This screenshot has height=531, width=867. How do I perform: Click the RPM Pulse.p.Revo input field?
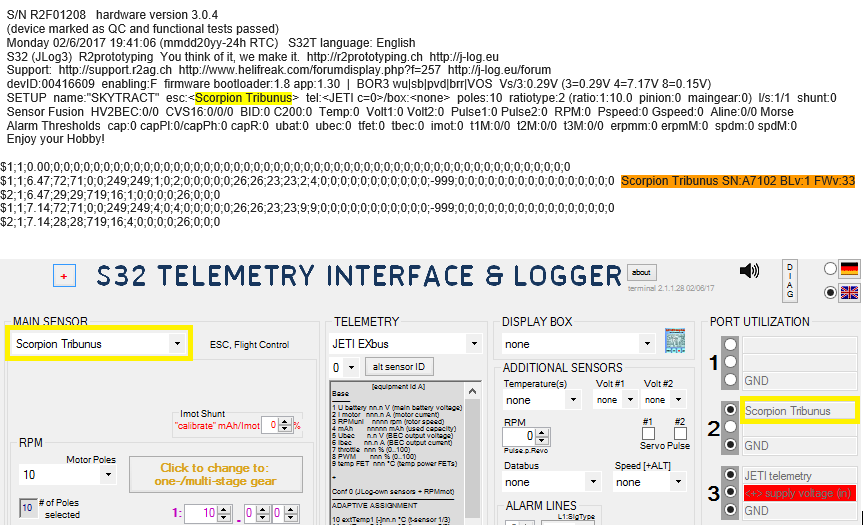coord(519,436)
